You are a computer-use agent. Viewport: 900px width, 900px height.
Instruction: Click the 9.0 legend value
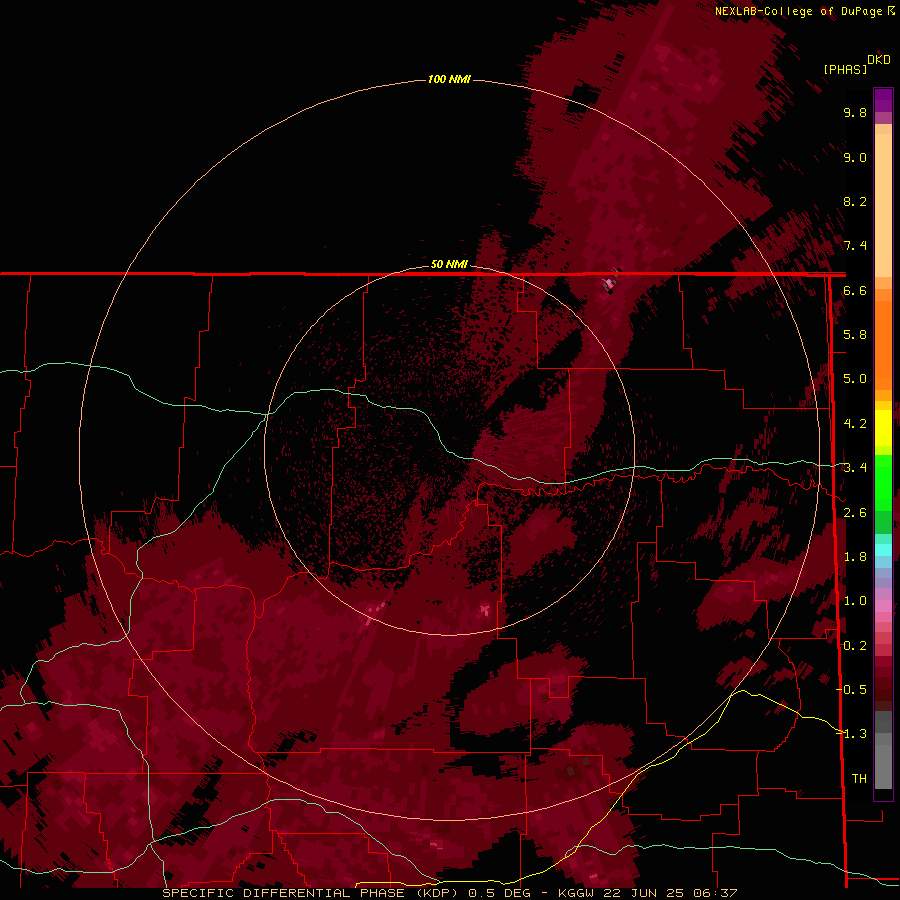tap(855, 157)
